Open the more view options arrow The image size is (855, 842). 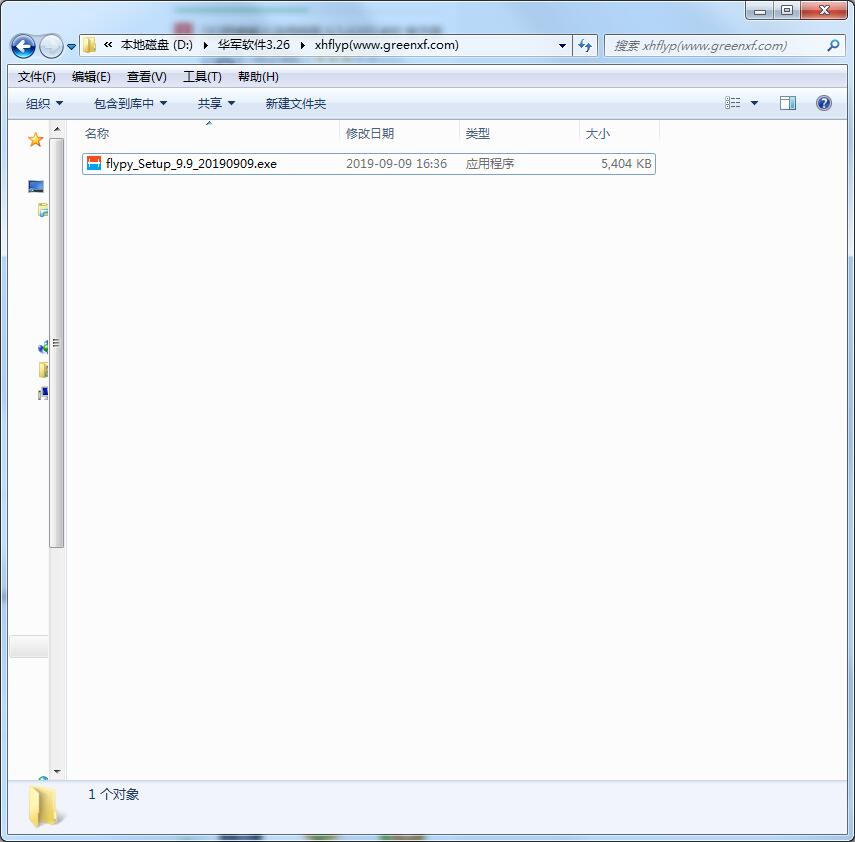pyautogui.click(x=755, y=103)
